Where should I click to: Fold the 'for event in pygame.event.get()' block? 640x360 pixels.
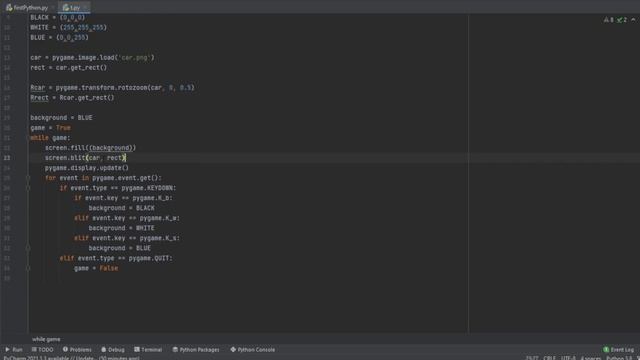point(28,178)
